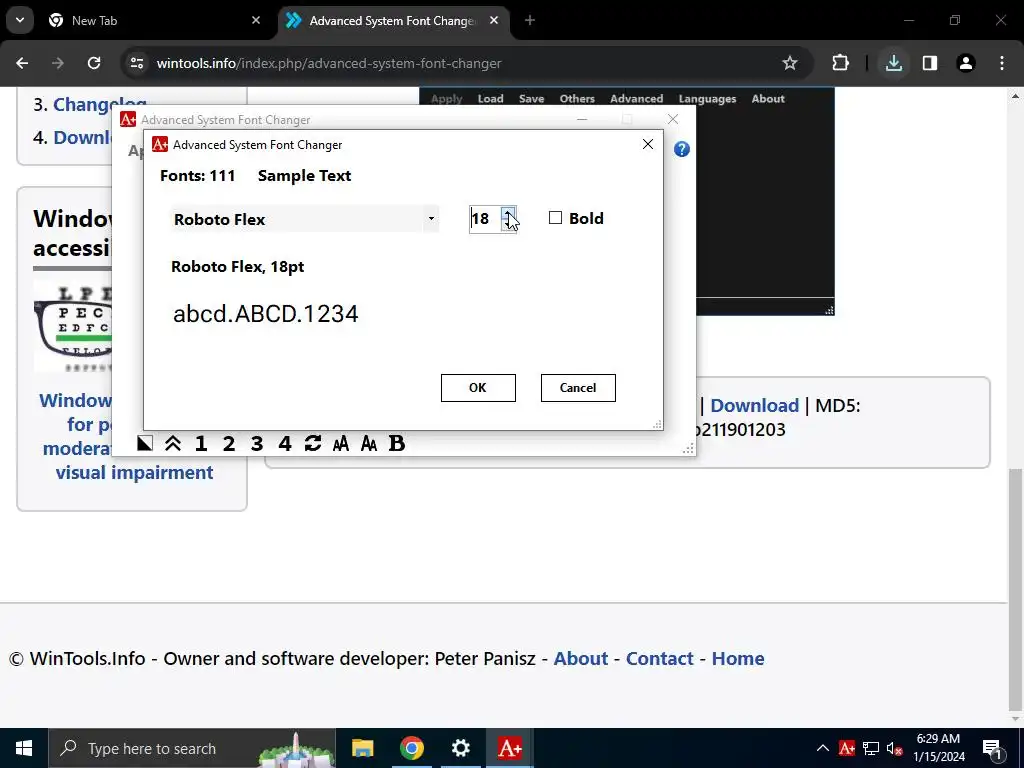Switch to the New Tab browser tab

[154, 21]
